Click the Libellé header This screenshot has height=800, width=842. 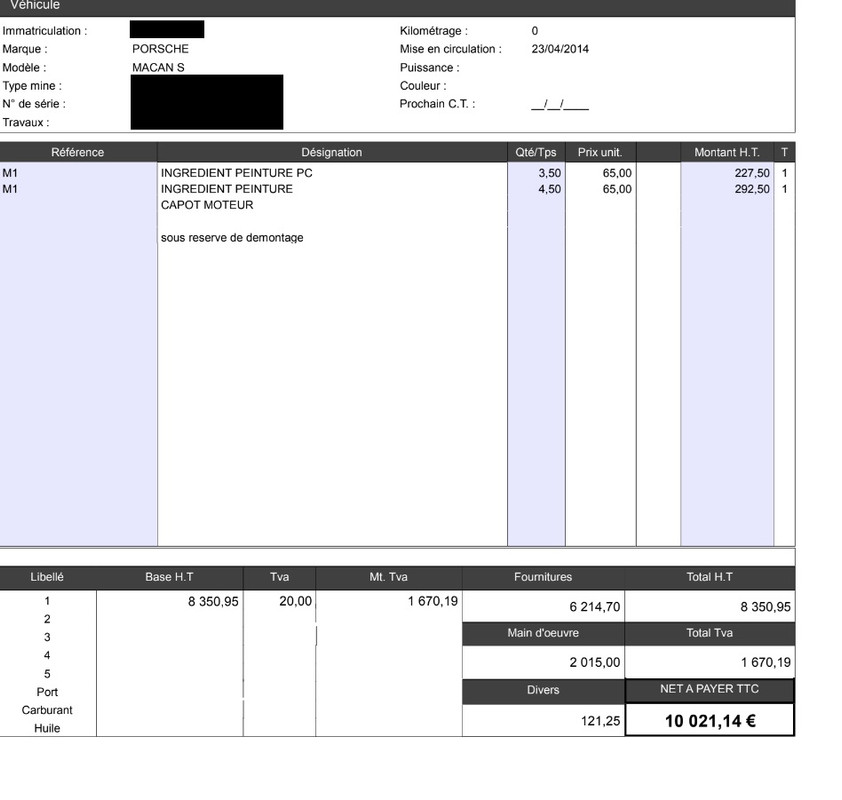[x=47, y=577]
